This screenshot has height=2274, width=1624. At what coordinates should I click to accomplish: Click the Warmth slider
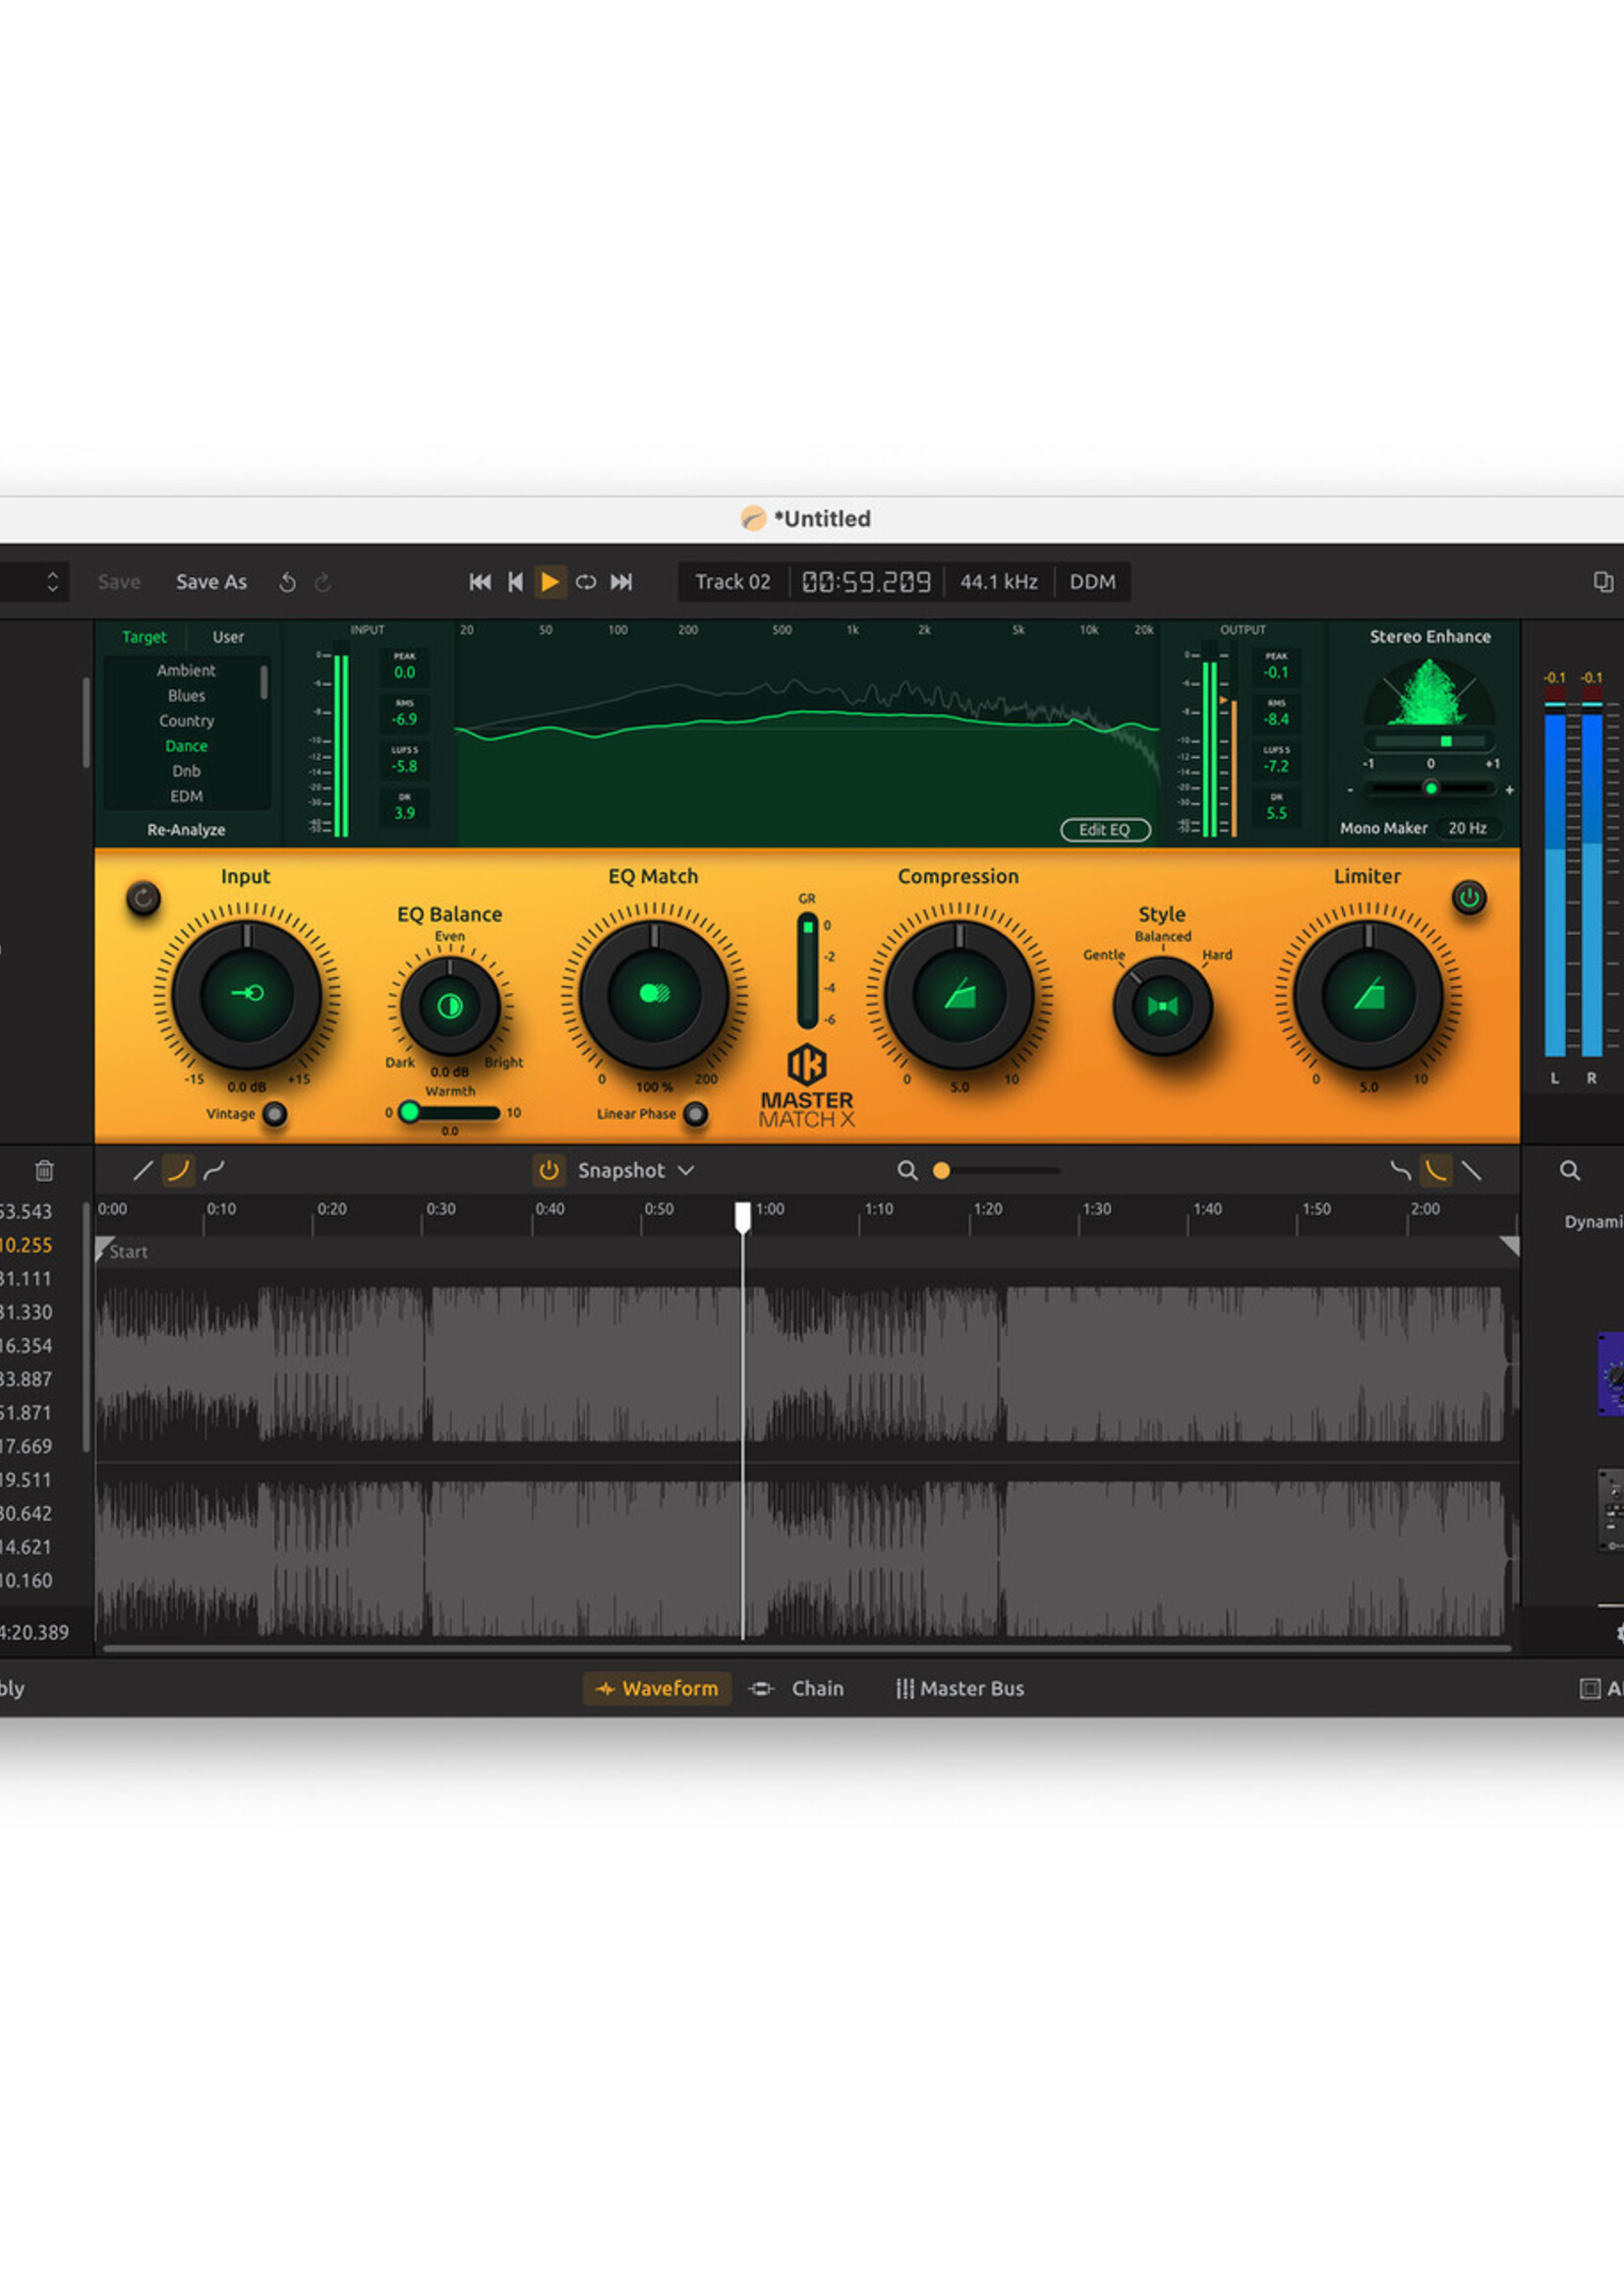(x=449, y=1112)
